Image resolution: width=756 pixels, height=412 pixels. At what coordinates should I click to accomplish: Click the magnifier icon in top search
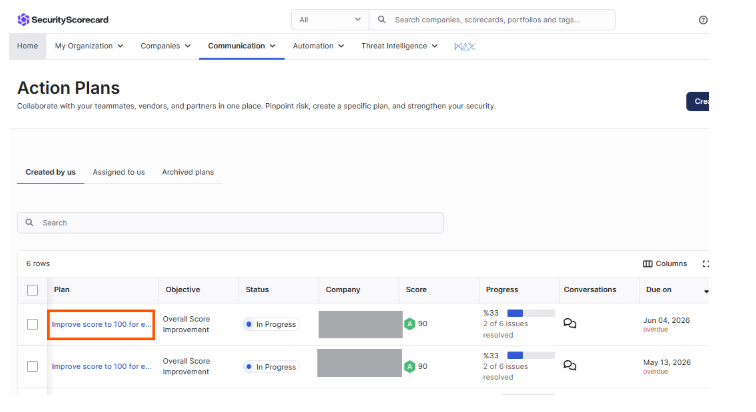coord(381,19)
